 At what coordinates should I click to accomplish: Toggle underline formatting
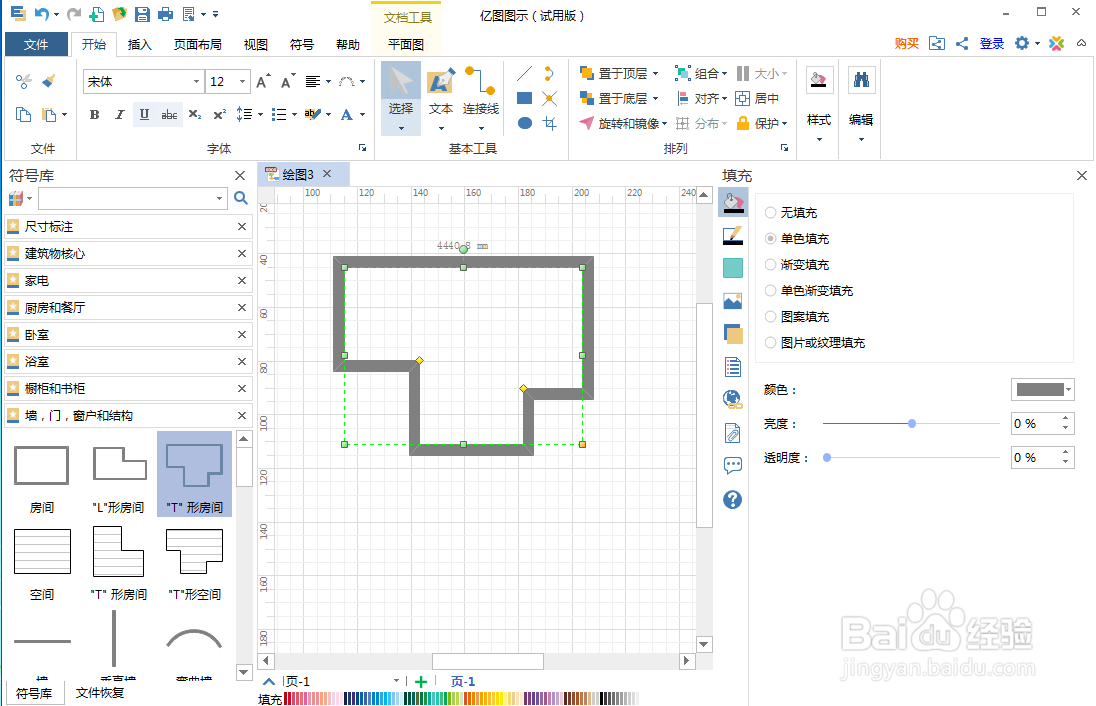point(144,115)
